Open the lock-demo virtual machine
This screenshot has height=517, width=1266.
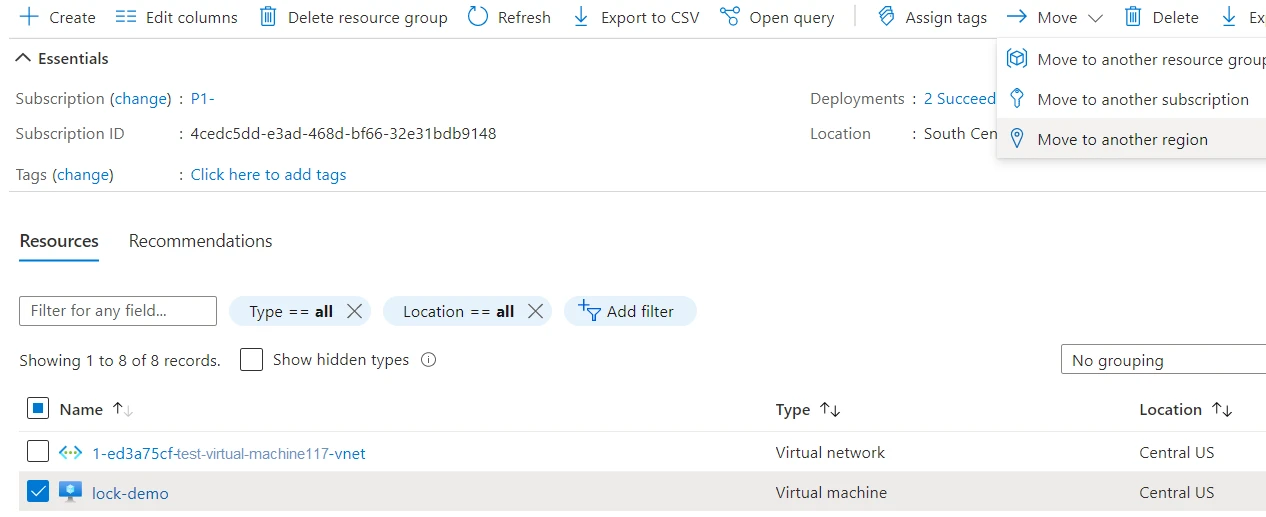(130, 493)
